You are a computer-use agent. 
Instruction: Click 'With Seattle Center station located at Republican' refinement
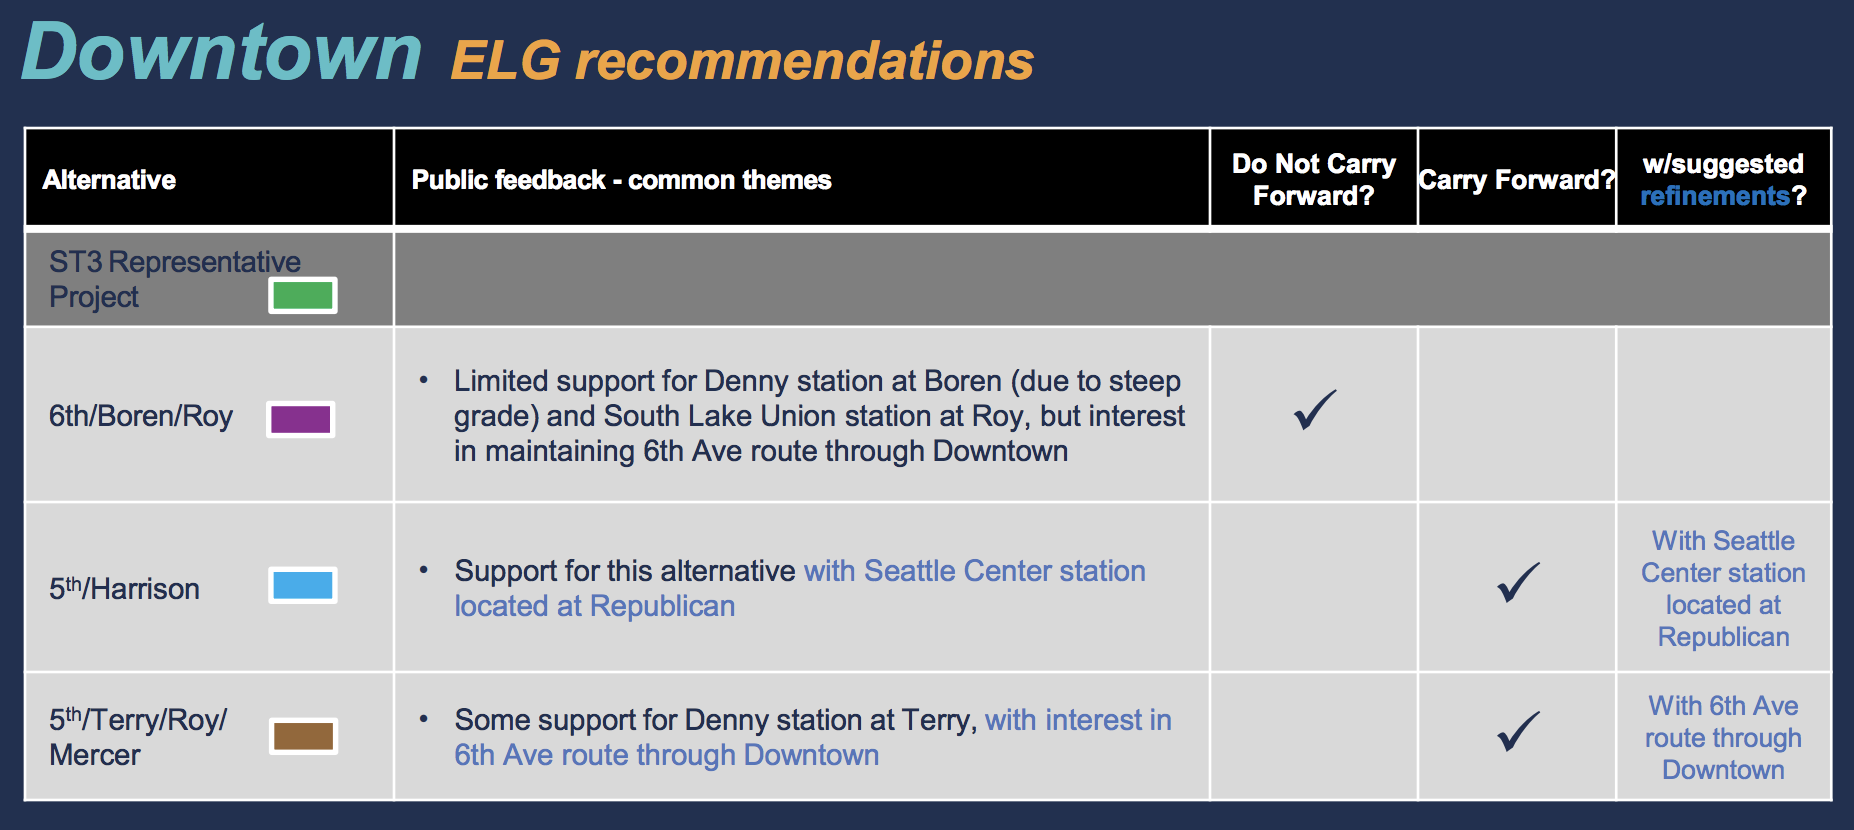tap(1723, 588)
